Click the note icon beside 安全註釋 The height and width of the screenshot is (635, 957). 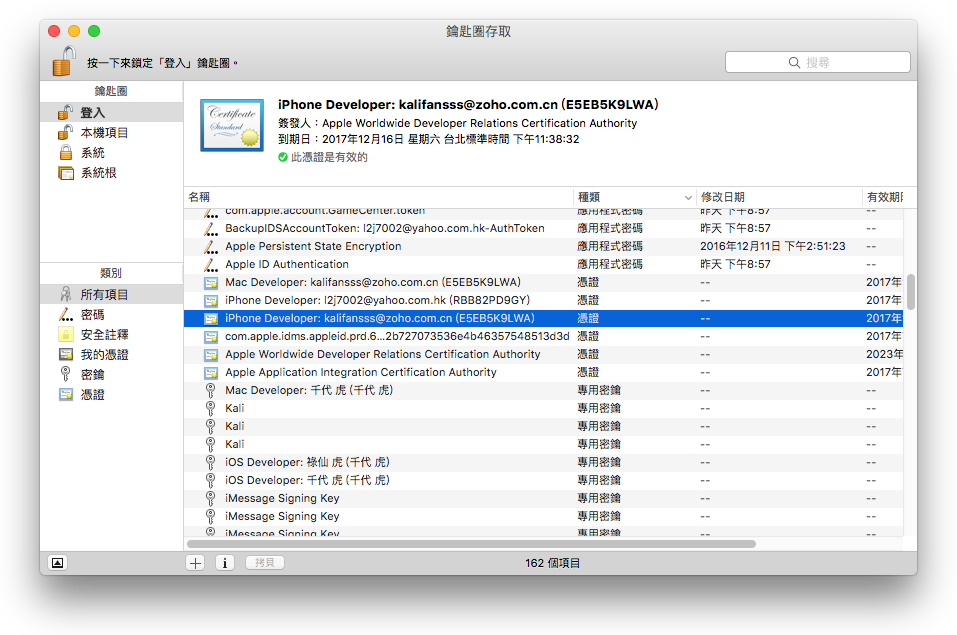point(66,335)
